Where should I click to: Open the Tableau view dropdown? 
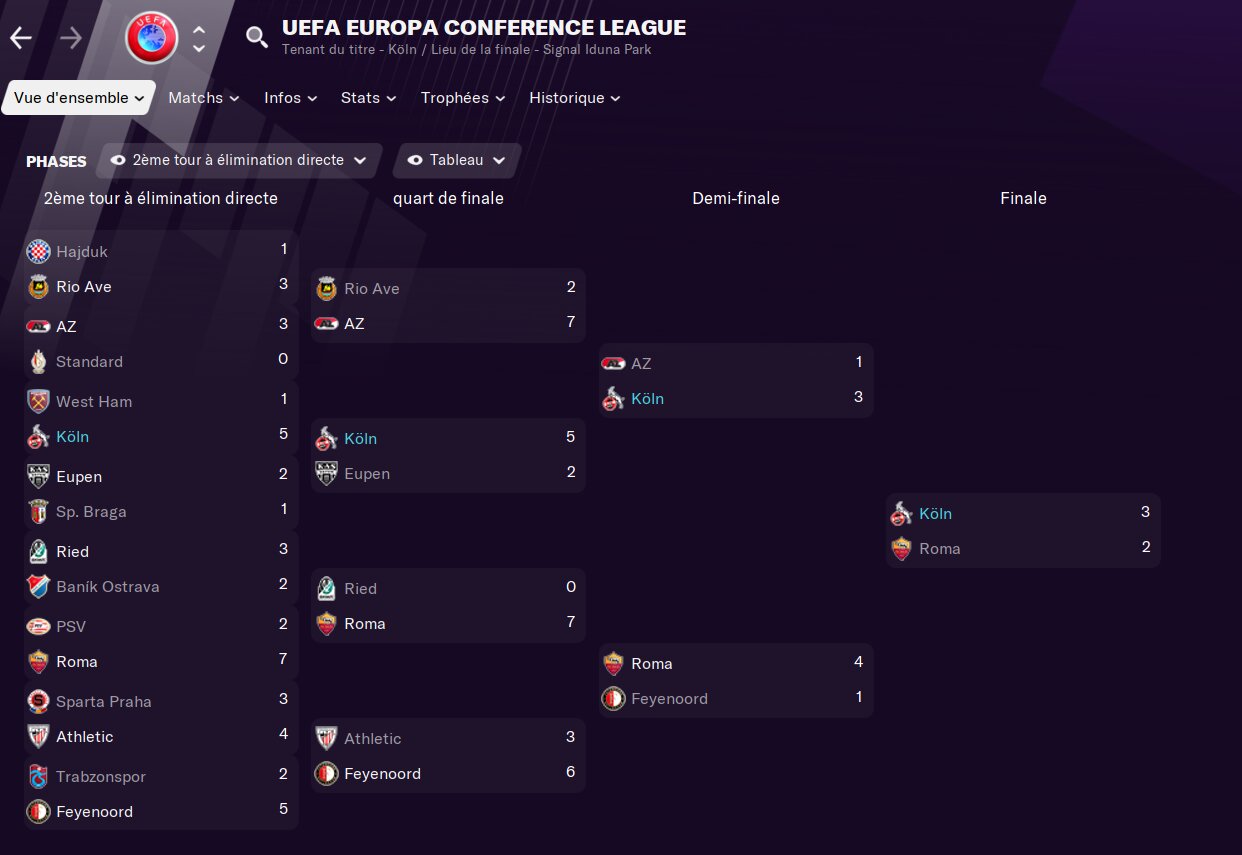pos(457,160)
